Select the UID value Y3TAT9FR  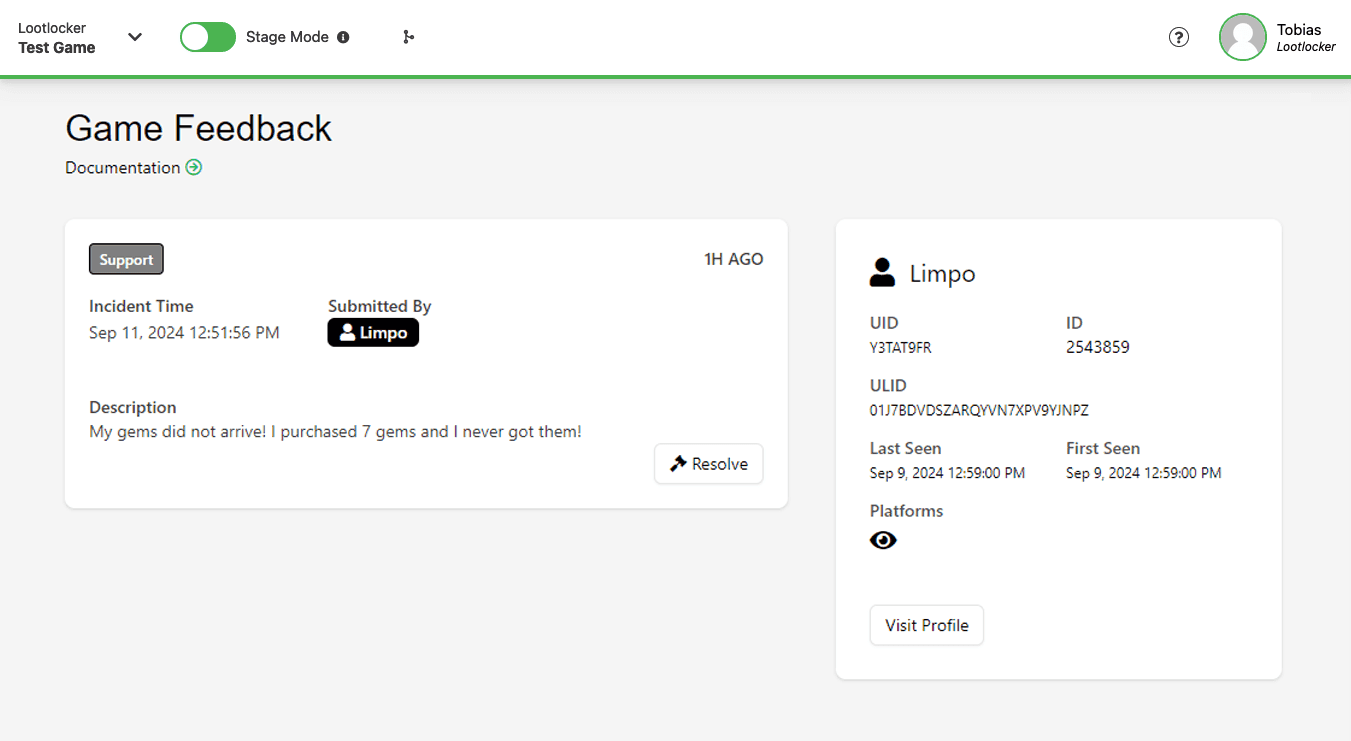tap(901, 348)
